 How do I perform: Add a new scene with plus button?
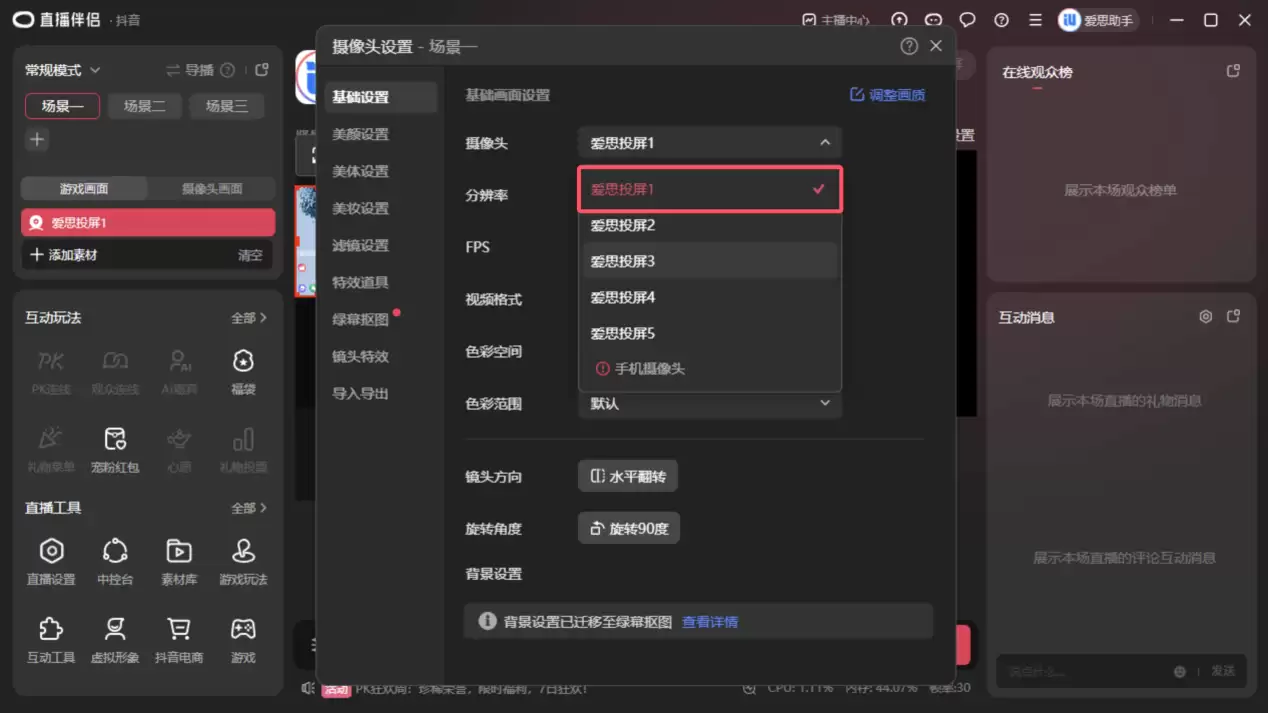click(37, 140)
